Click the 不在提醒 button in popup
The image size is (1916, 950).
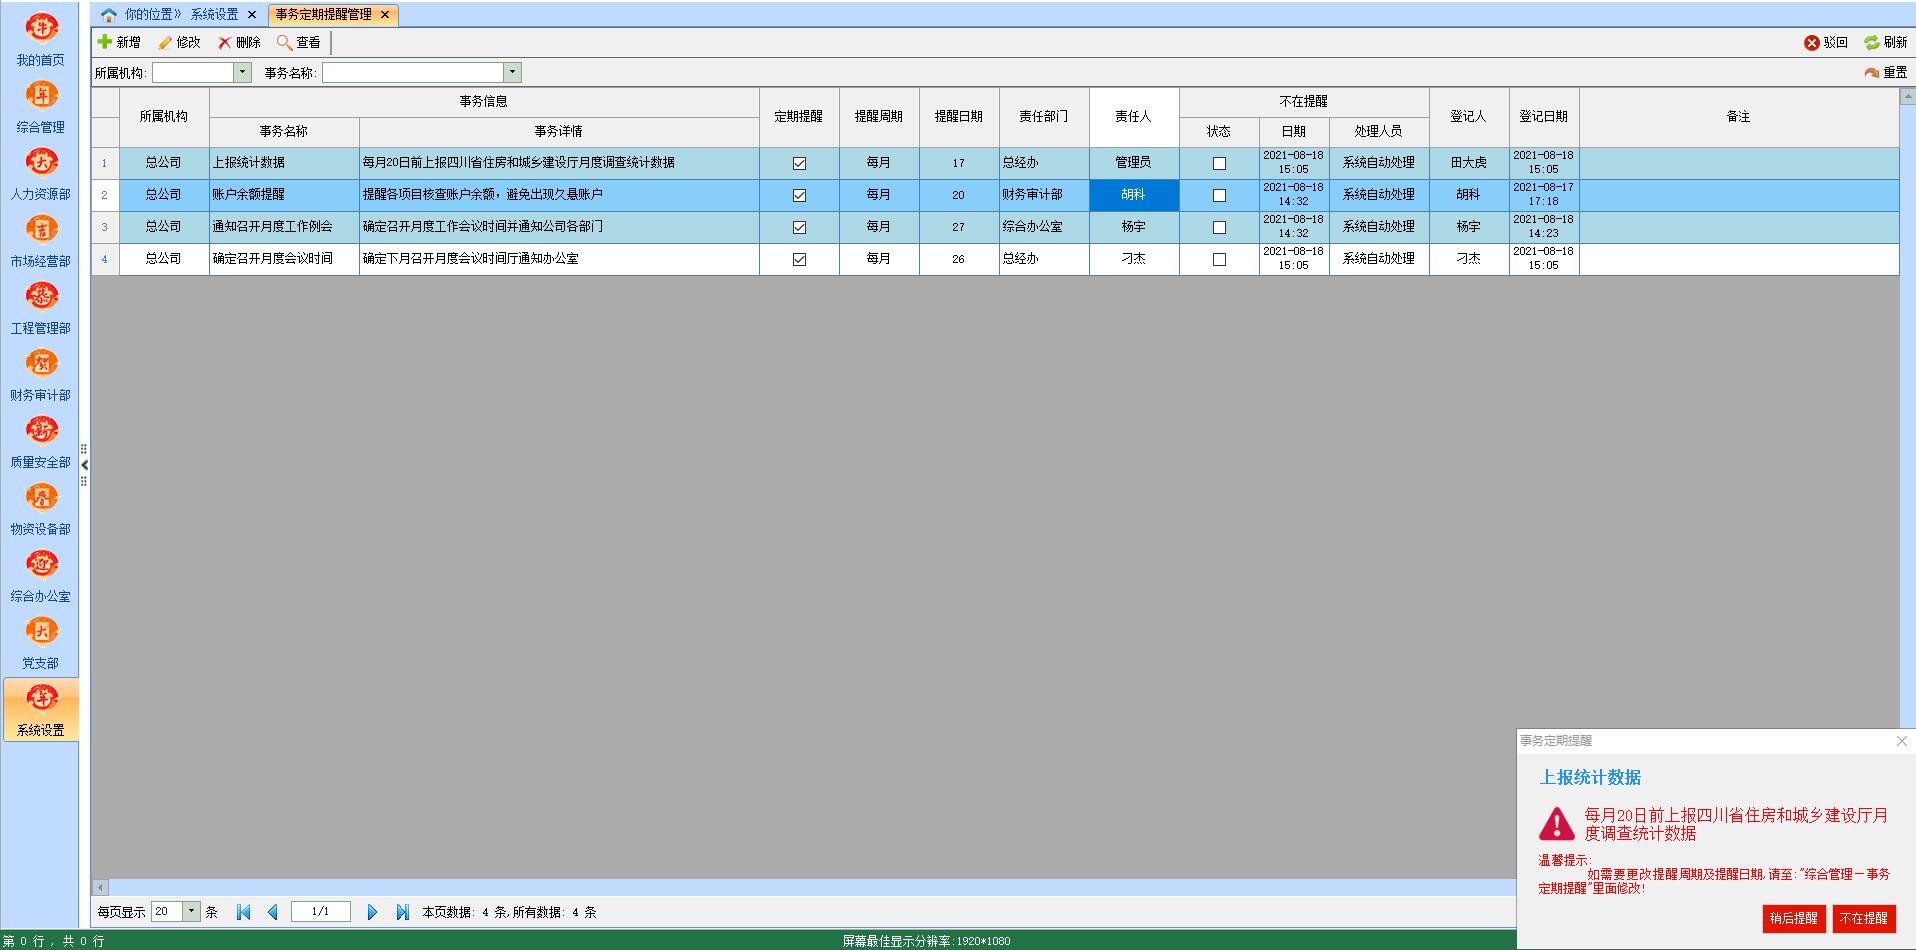point(1863,918)
